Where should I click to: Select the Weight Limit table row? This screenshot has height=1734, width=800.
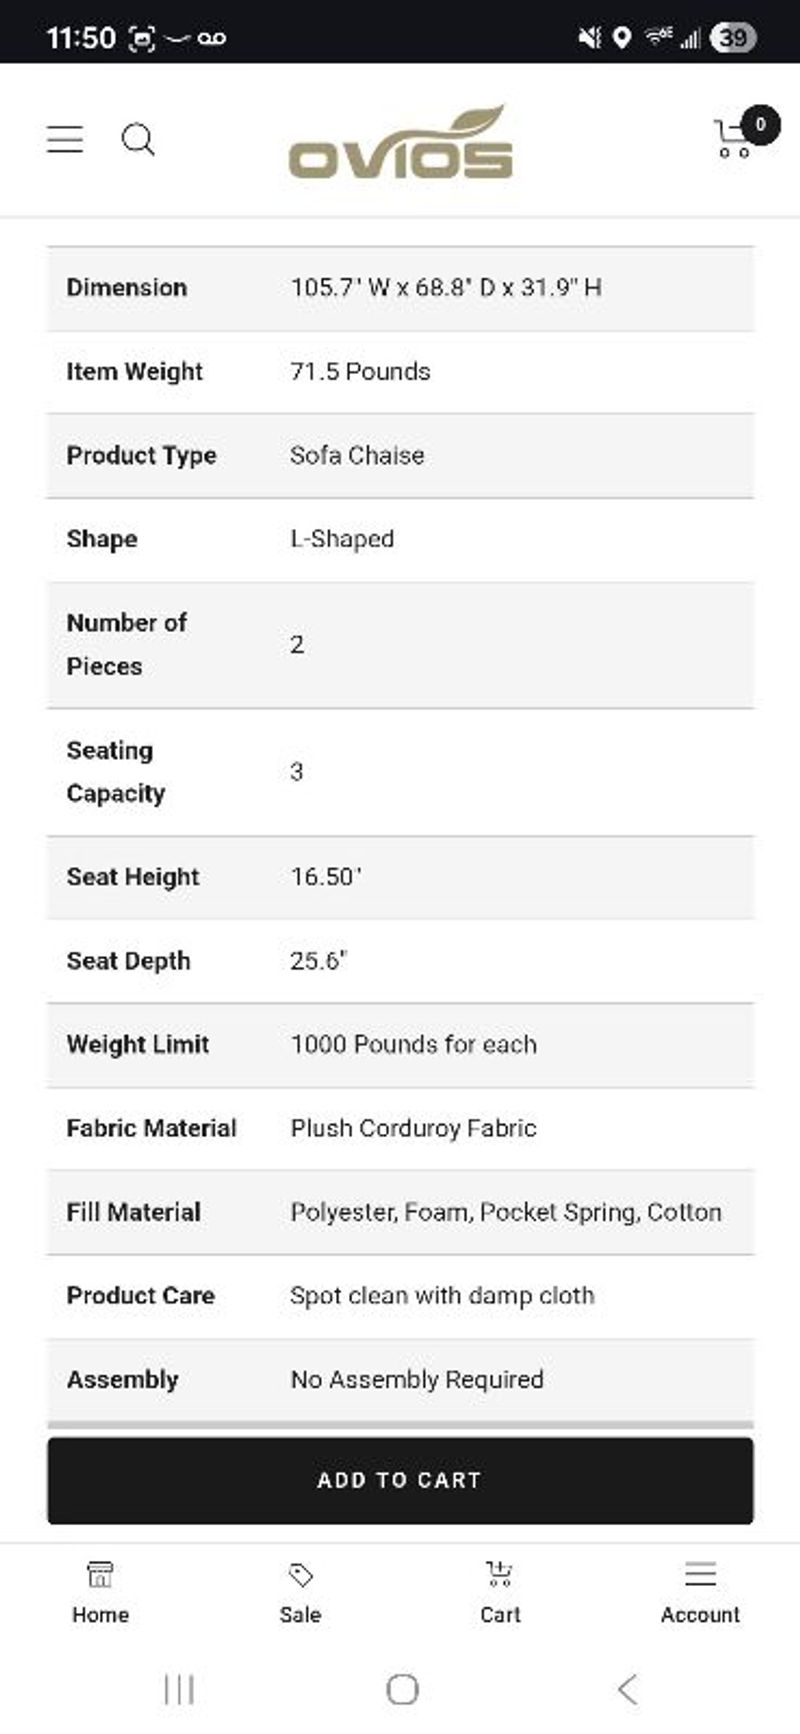(x=400, y=1044)
